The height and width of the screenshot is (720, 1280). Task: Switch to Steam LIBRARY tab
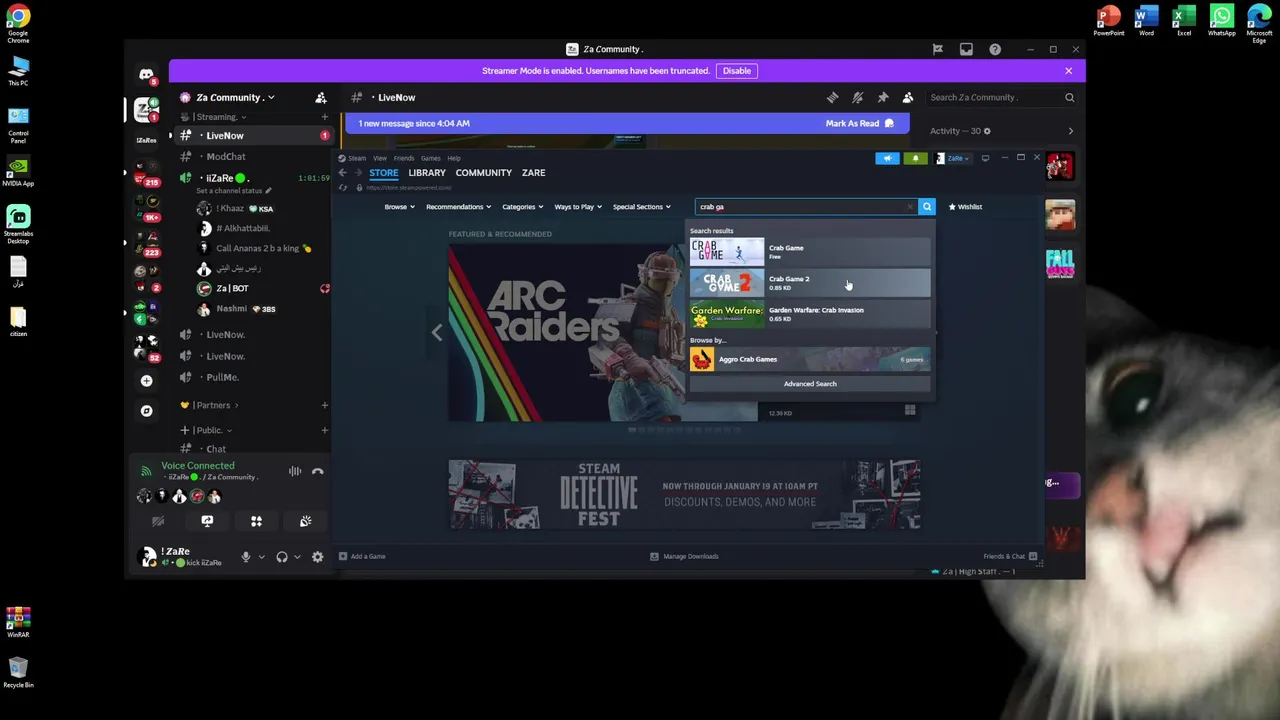tap(427, 173)
